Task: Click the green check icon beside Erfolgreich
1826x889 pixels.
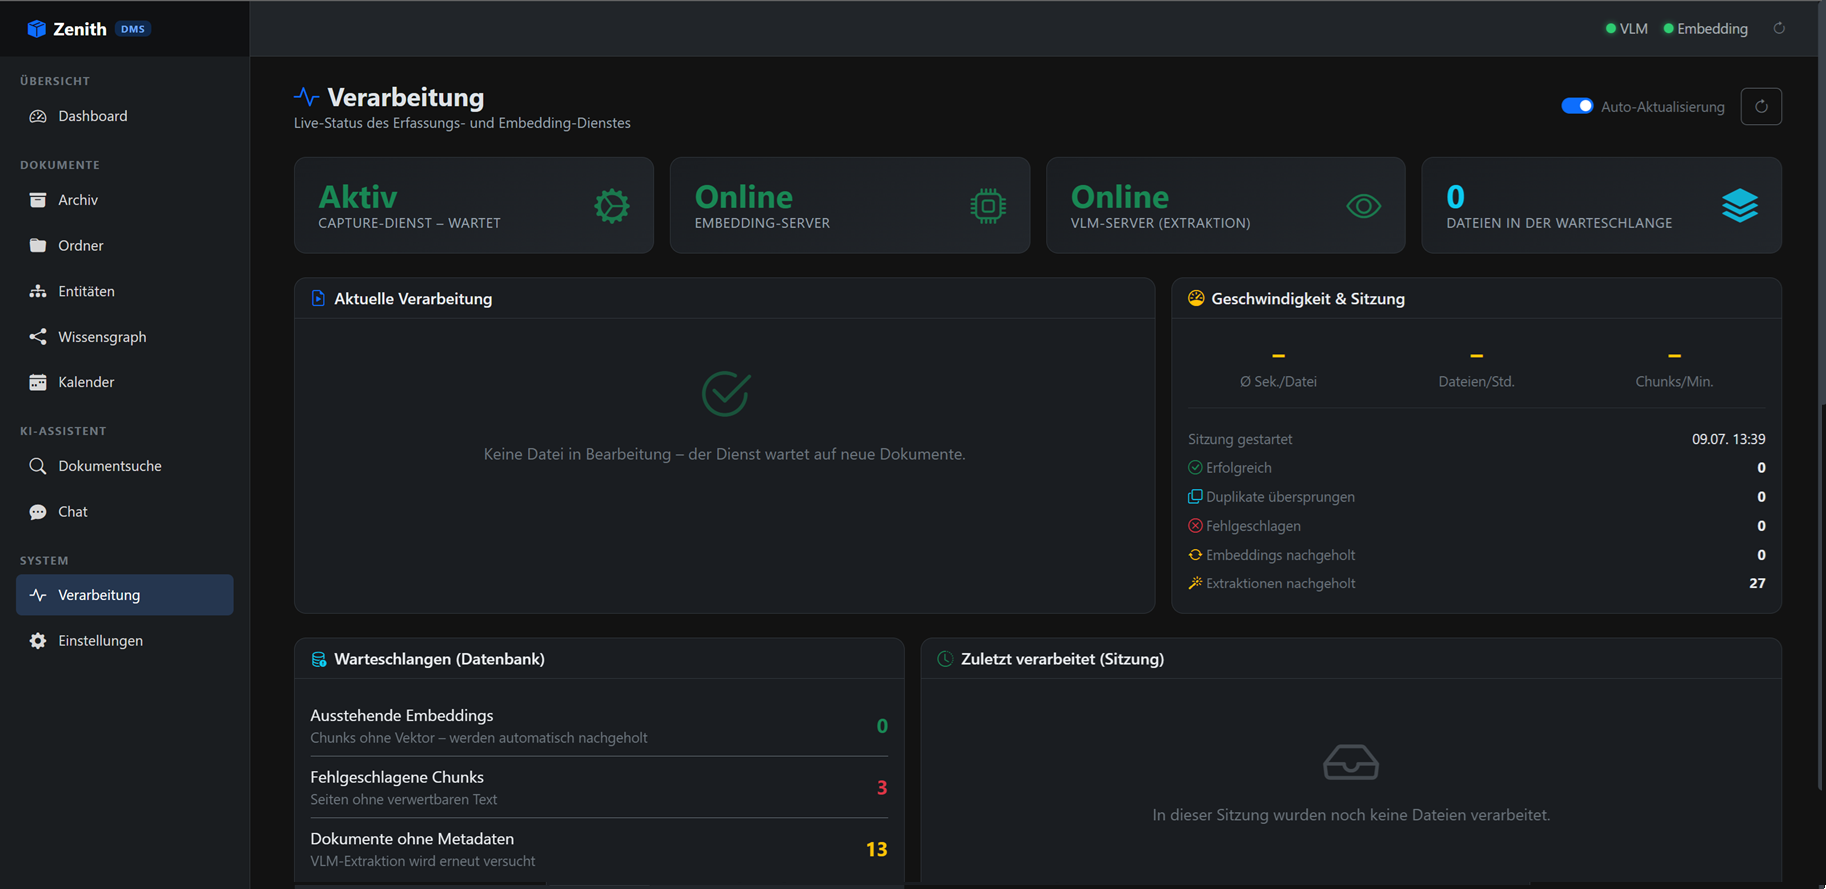Action: (x=1195, y=467)
